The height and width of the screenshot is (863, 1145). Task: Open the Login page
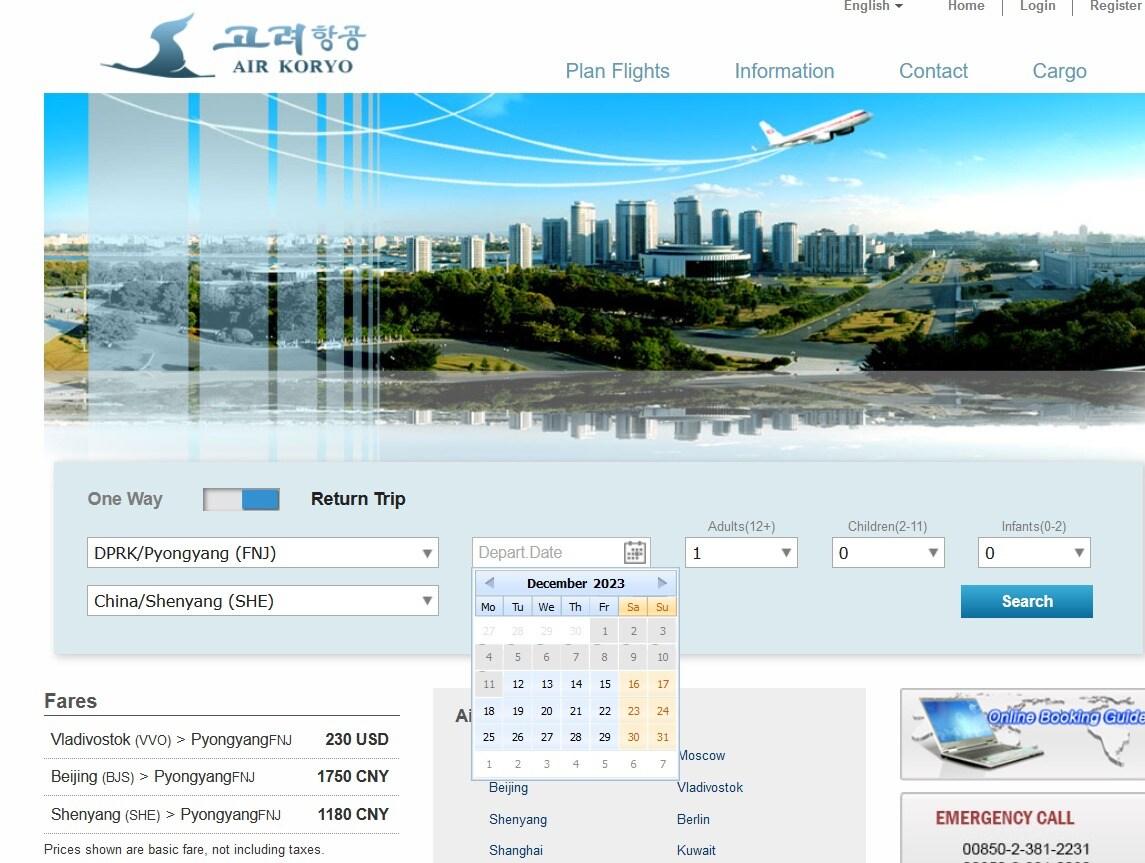(x=1038, y=7)
